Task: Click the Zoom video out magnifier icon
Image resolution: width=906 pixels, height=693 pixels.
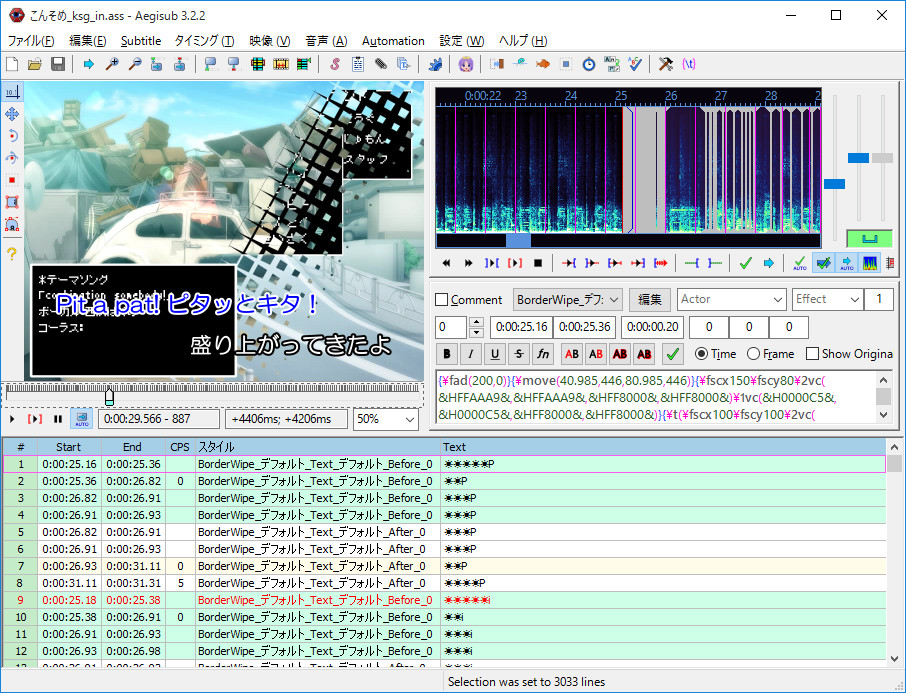Action: 135,64
